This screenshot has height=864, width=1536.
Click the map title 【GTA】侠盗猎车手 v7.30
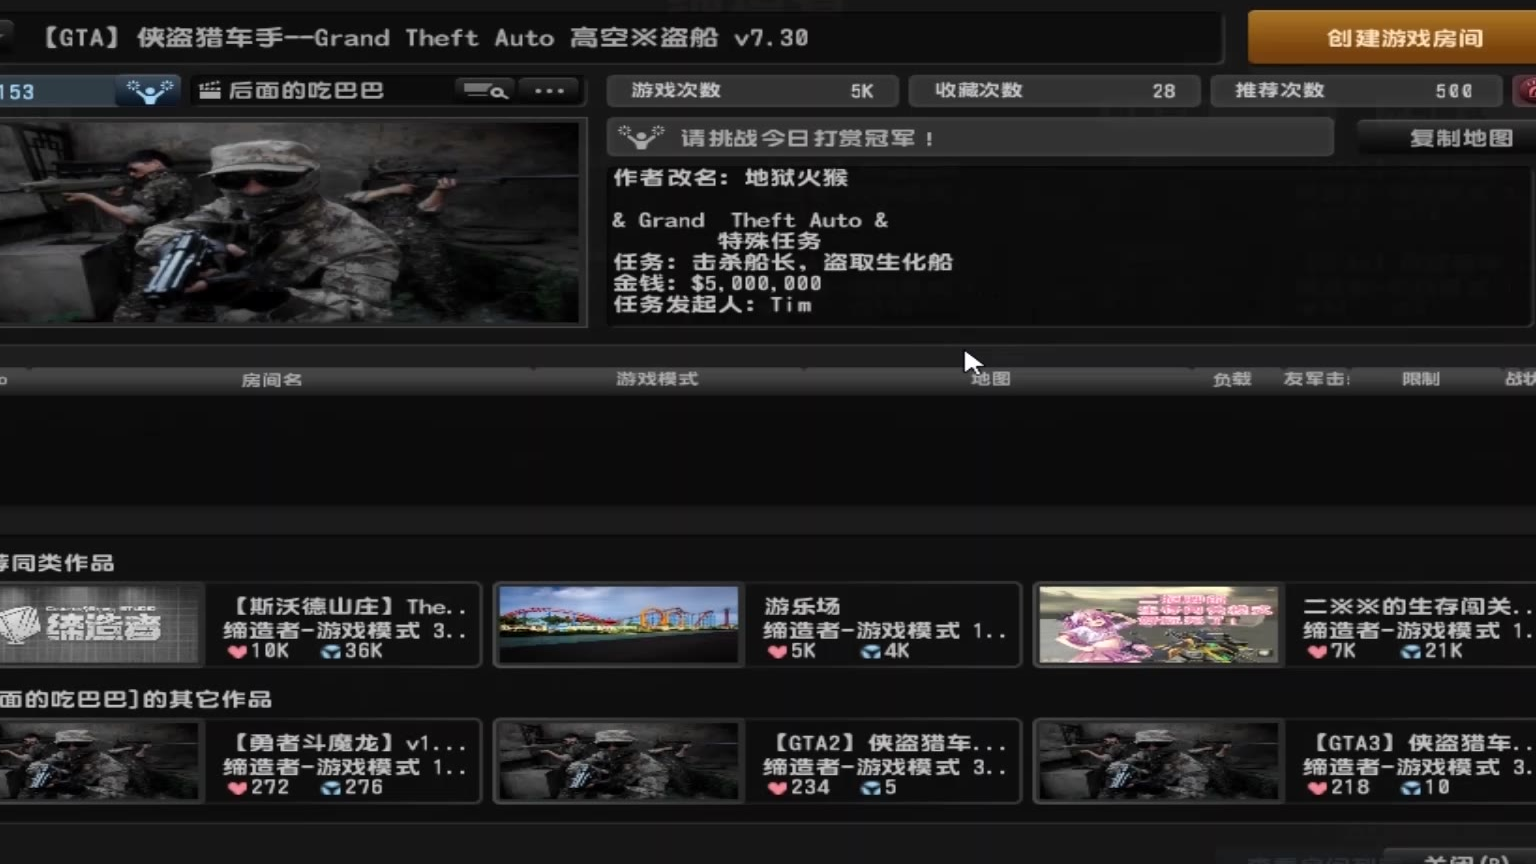click(x=424, y=38)
